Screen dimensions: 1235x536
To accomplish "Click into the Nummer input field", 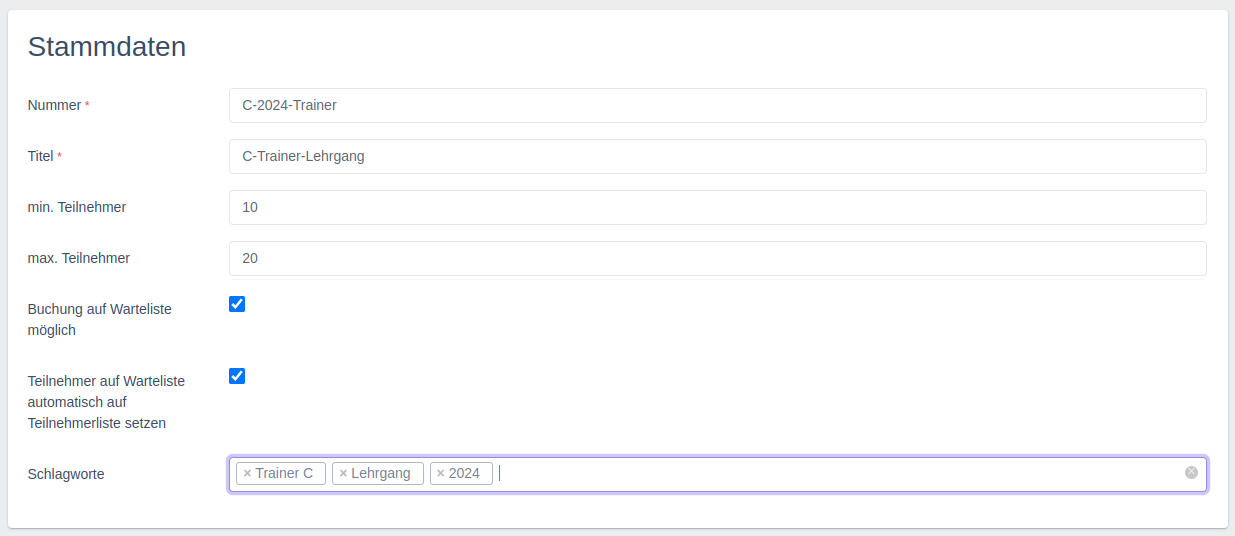I will click(717, 105).
